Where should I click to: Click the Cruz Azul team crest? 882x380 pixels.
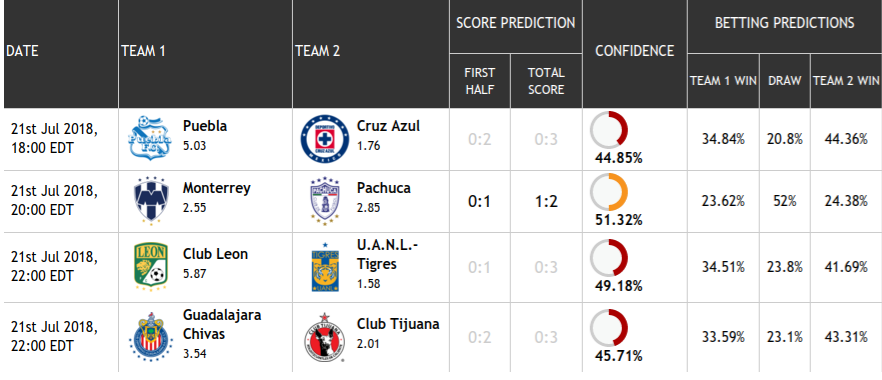(x=324, y=139)
